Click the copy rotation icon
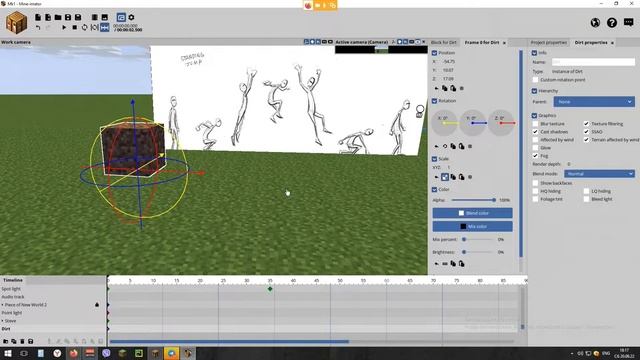The image size is (640, 360). (453, 146)
